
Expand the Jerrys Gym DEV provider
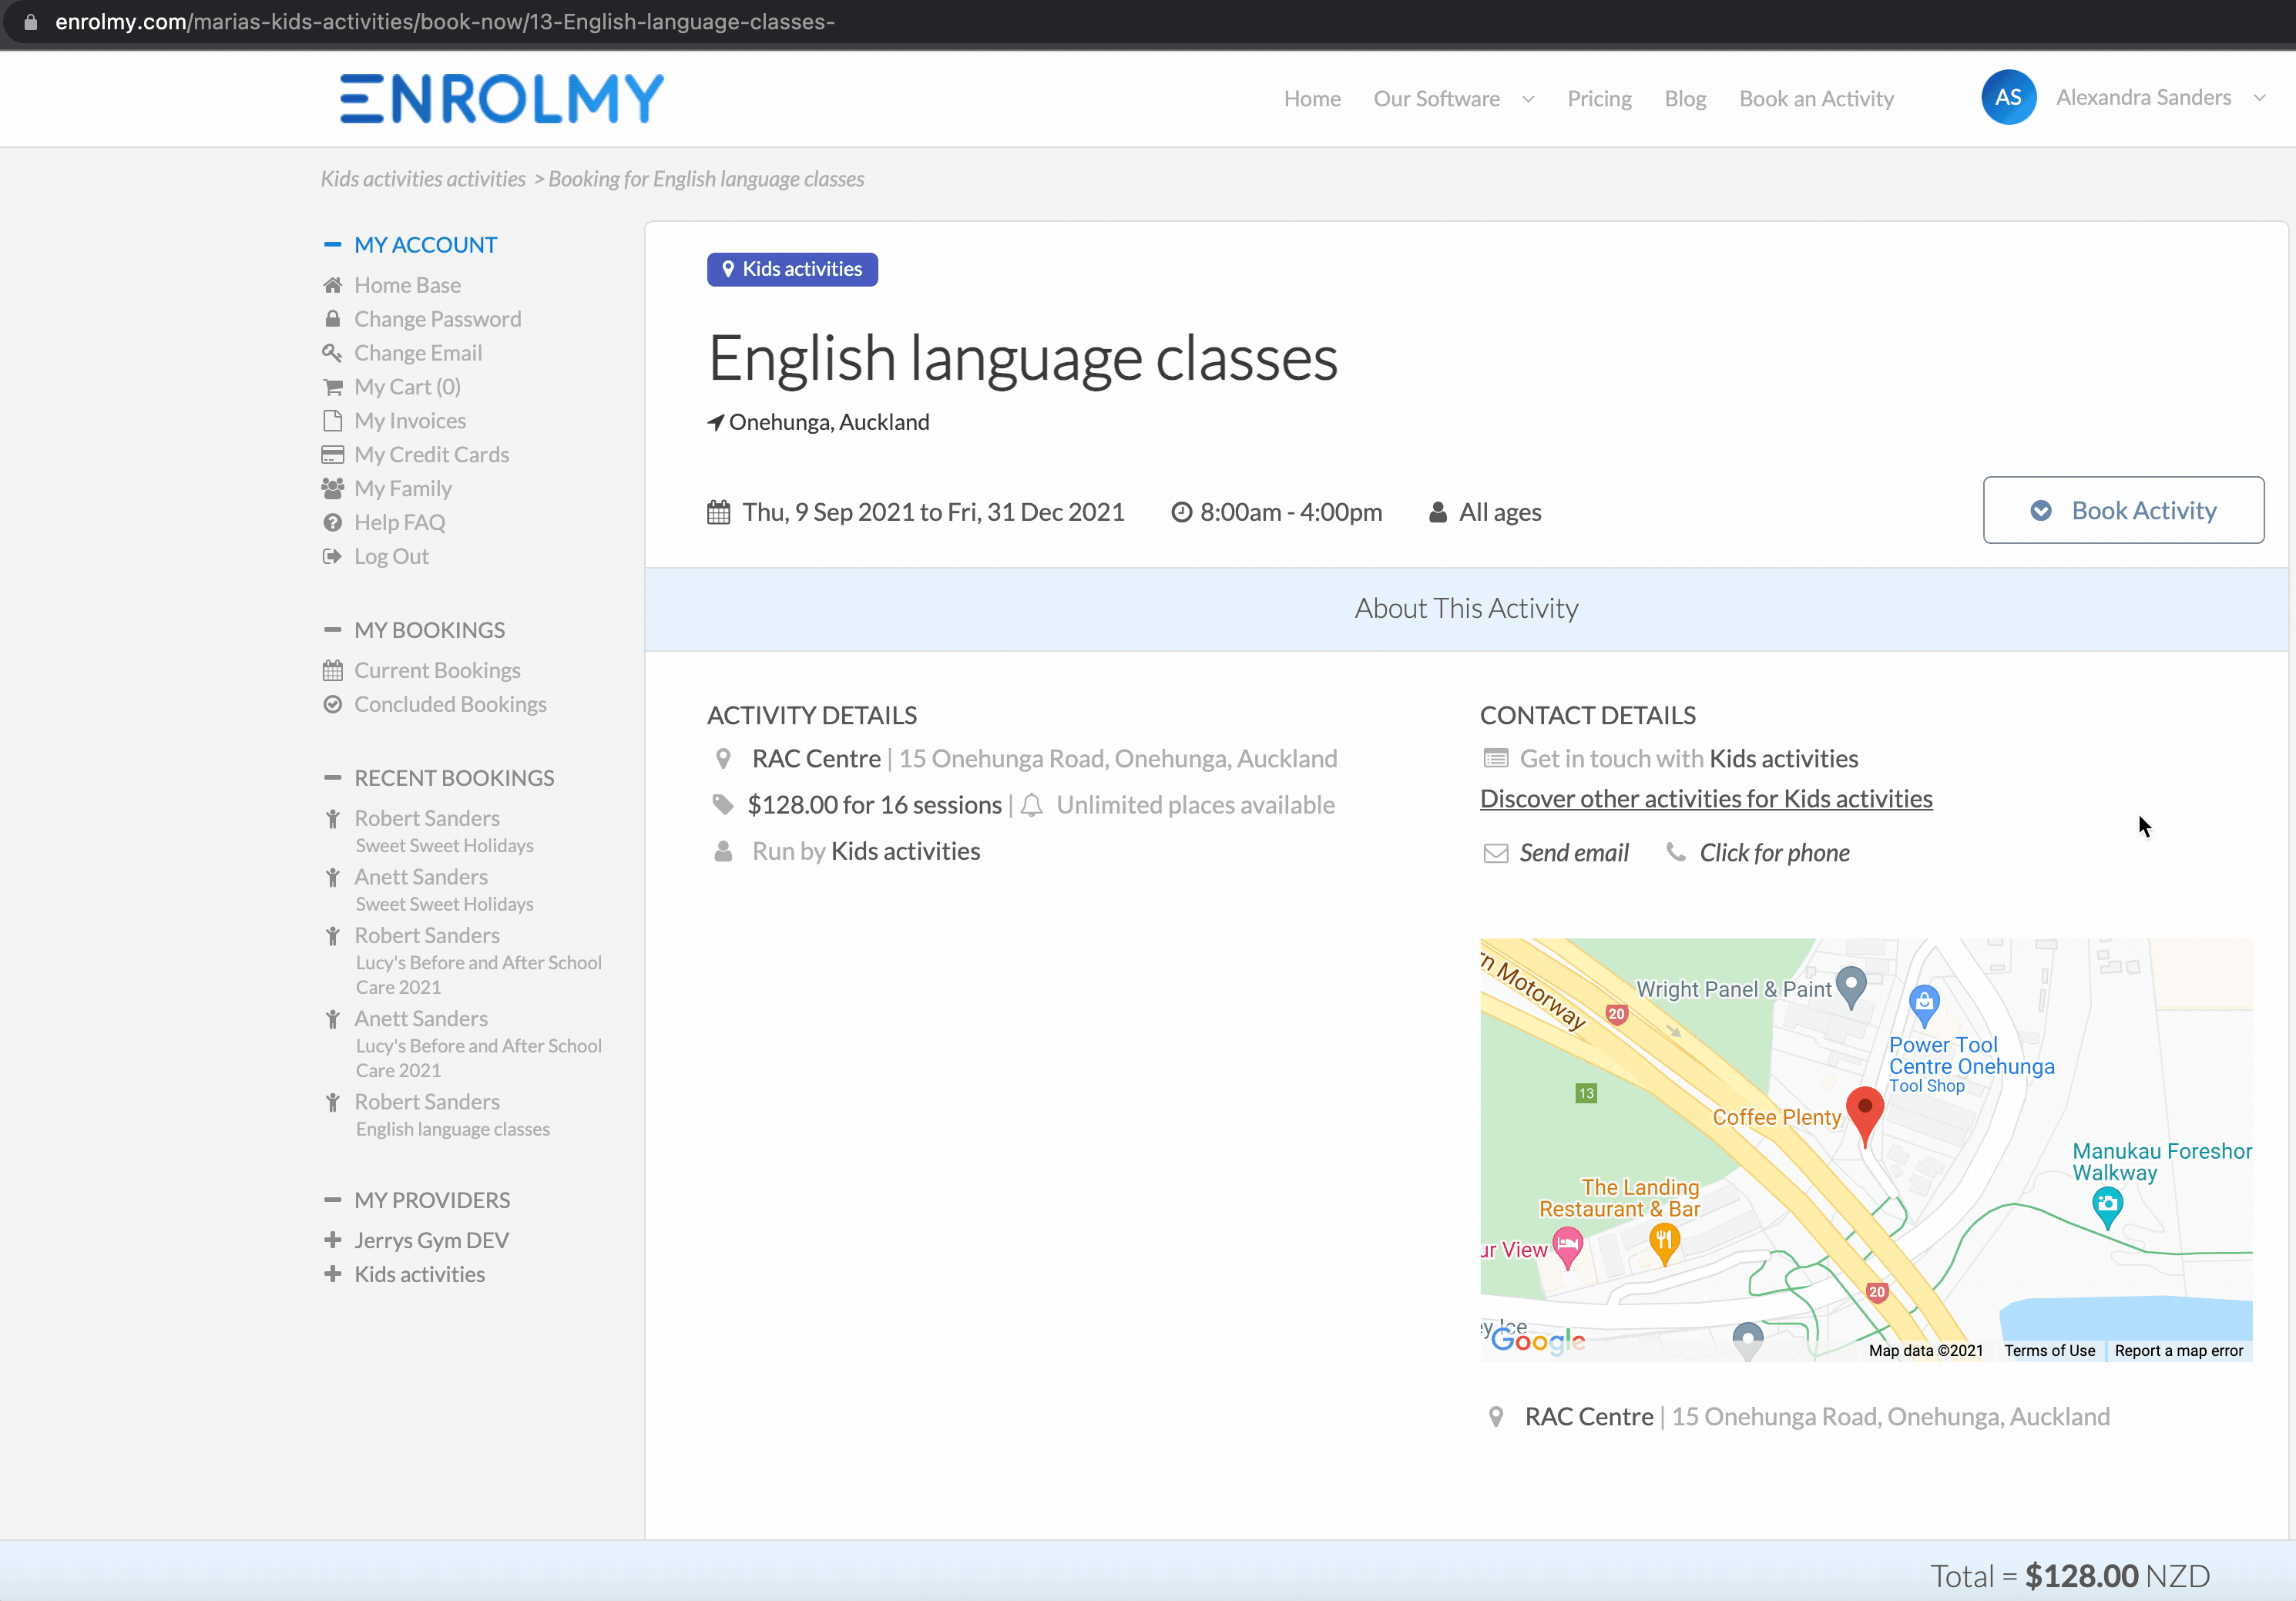(x=333, y=1240)
